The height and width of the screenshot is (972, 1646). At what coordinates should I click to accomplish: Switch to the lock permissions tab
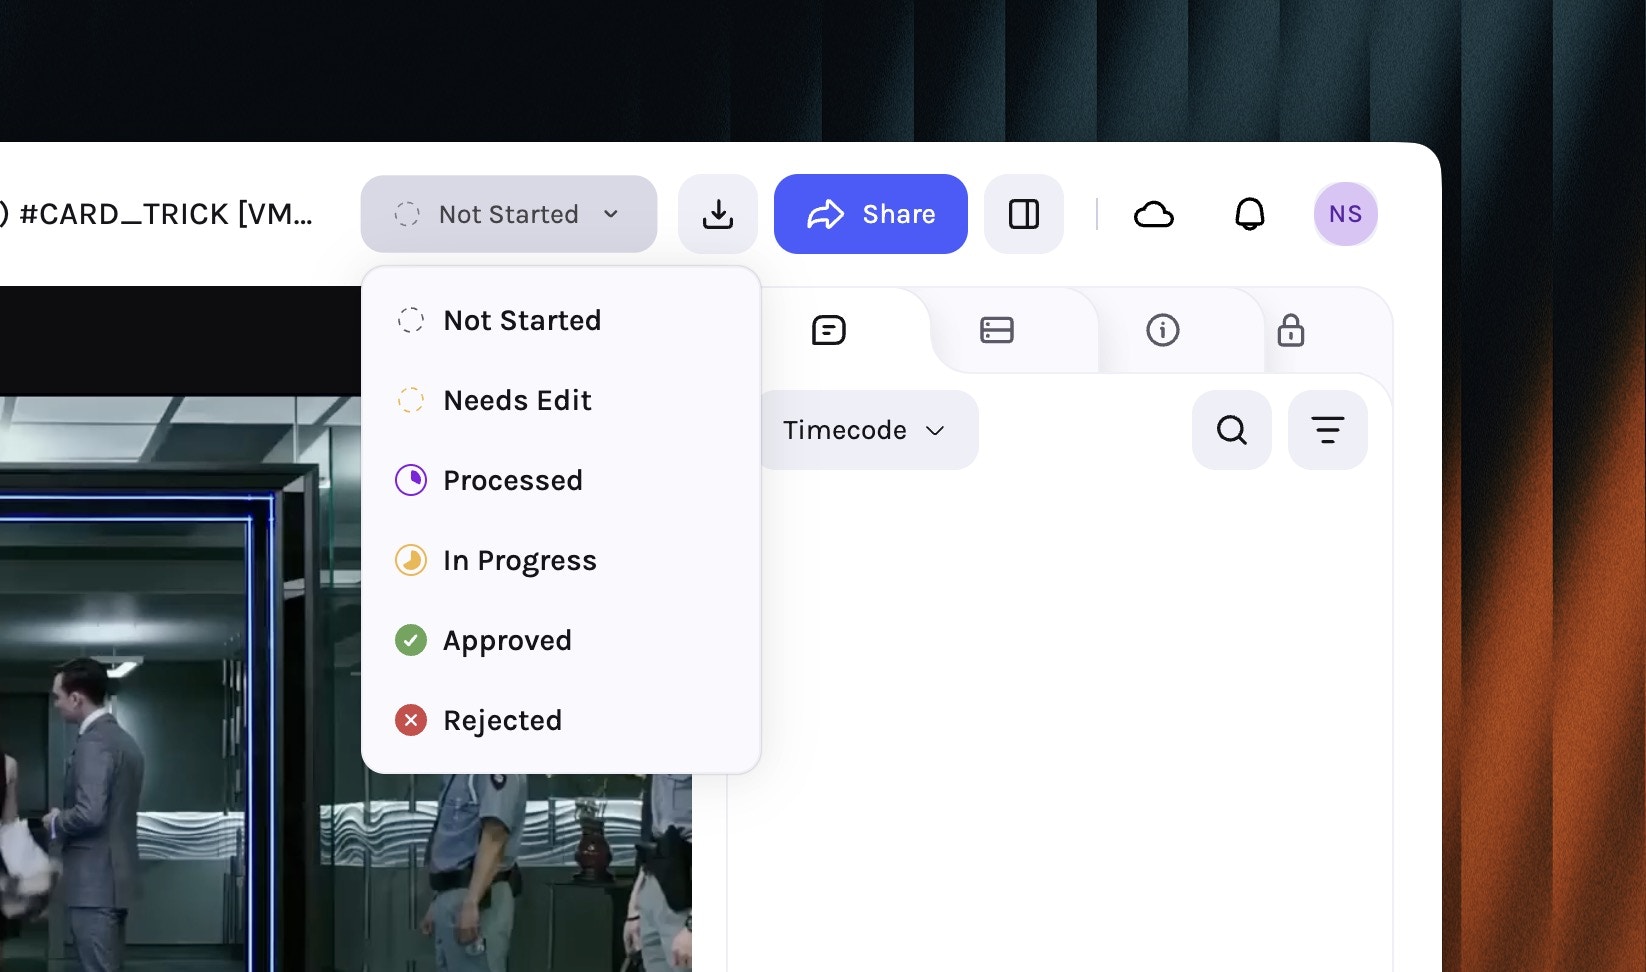coord(1291,330)
